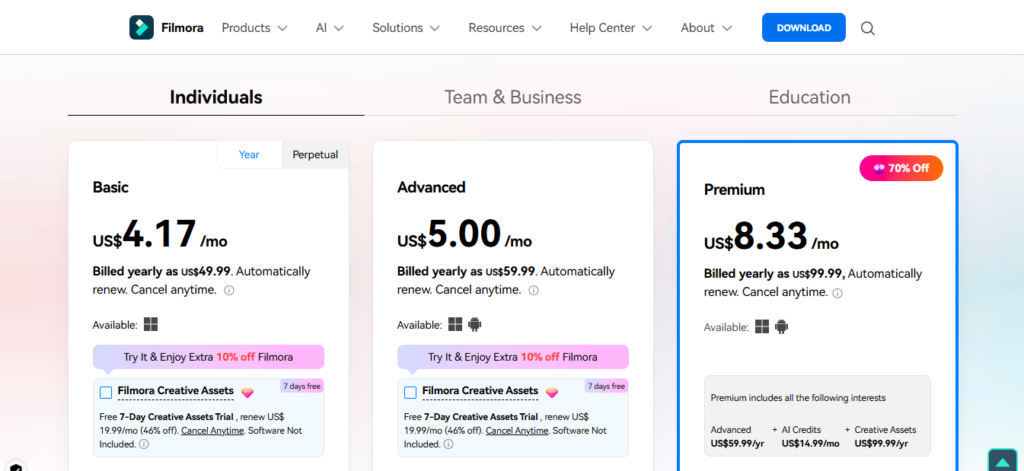This screenshot has height=471, width=1024.
Task: Click the DOWNLOAD button
Action: (804, 27)
